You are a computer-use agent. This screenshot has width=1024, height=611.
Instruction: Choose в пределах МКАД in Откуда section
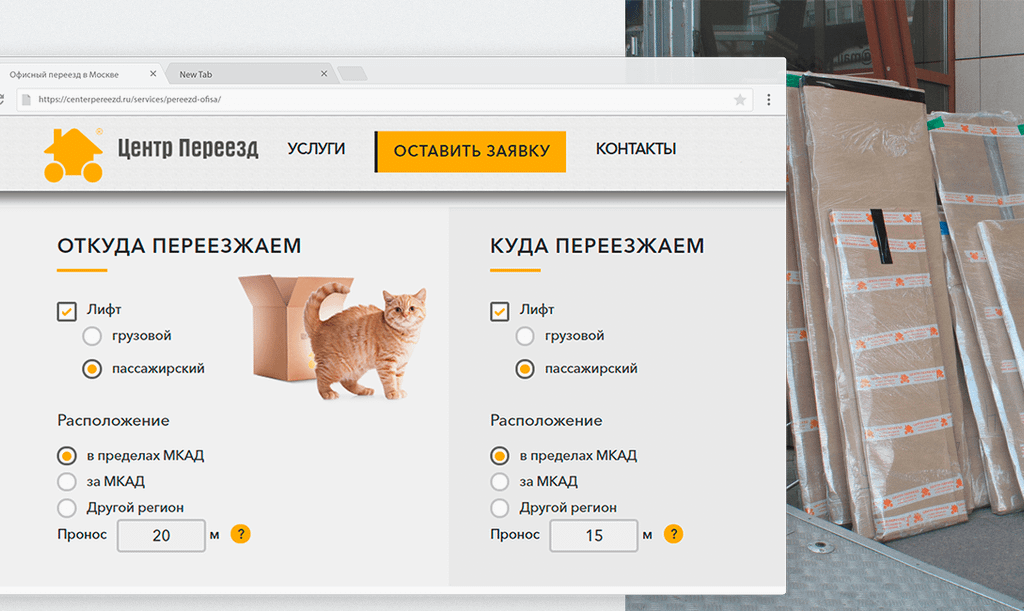(67, 456)
